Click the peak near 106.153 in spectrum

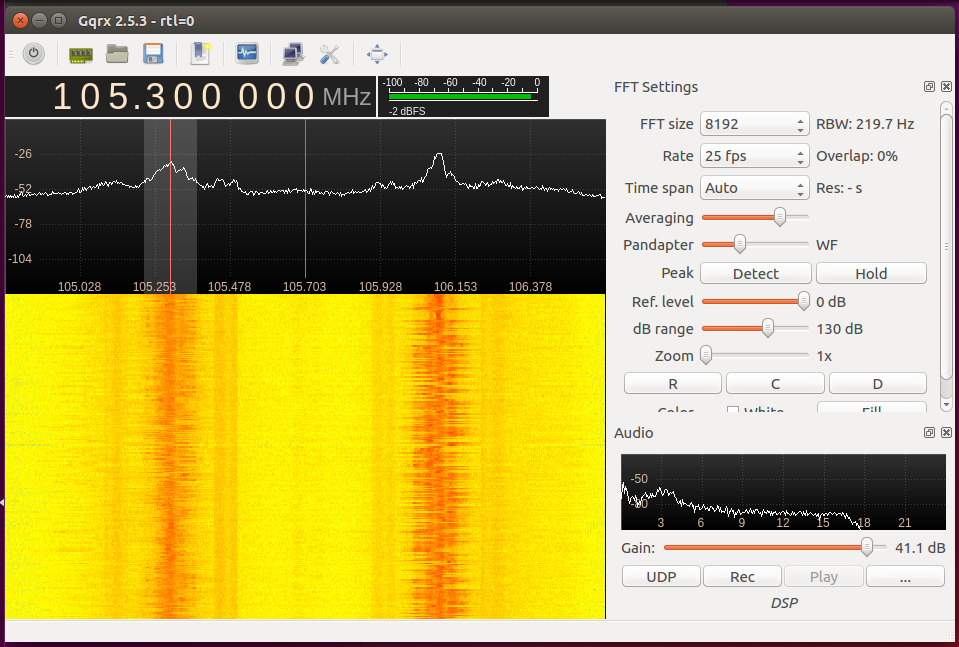pos(439,158)
